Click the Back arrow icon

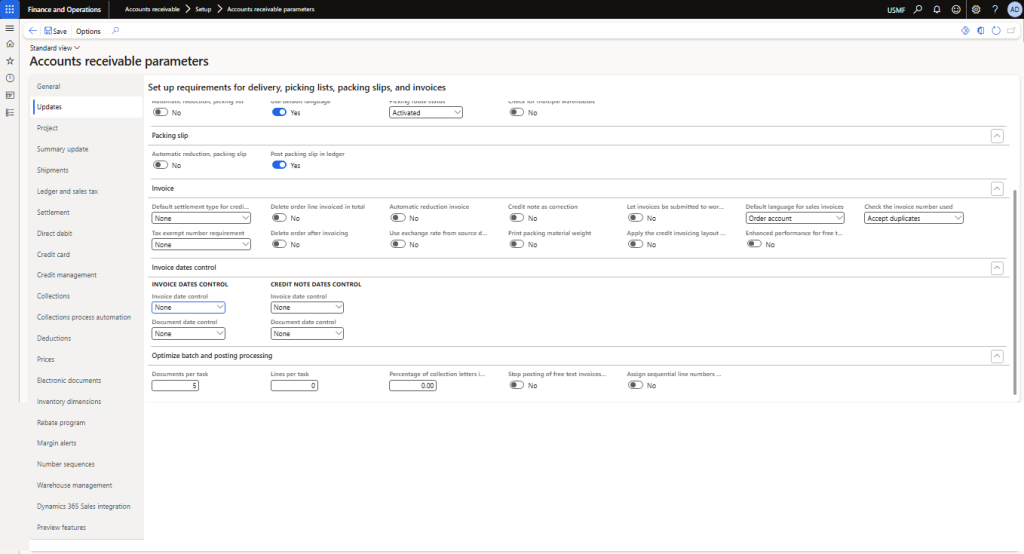click(33, 31)
